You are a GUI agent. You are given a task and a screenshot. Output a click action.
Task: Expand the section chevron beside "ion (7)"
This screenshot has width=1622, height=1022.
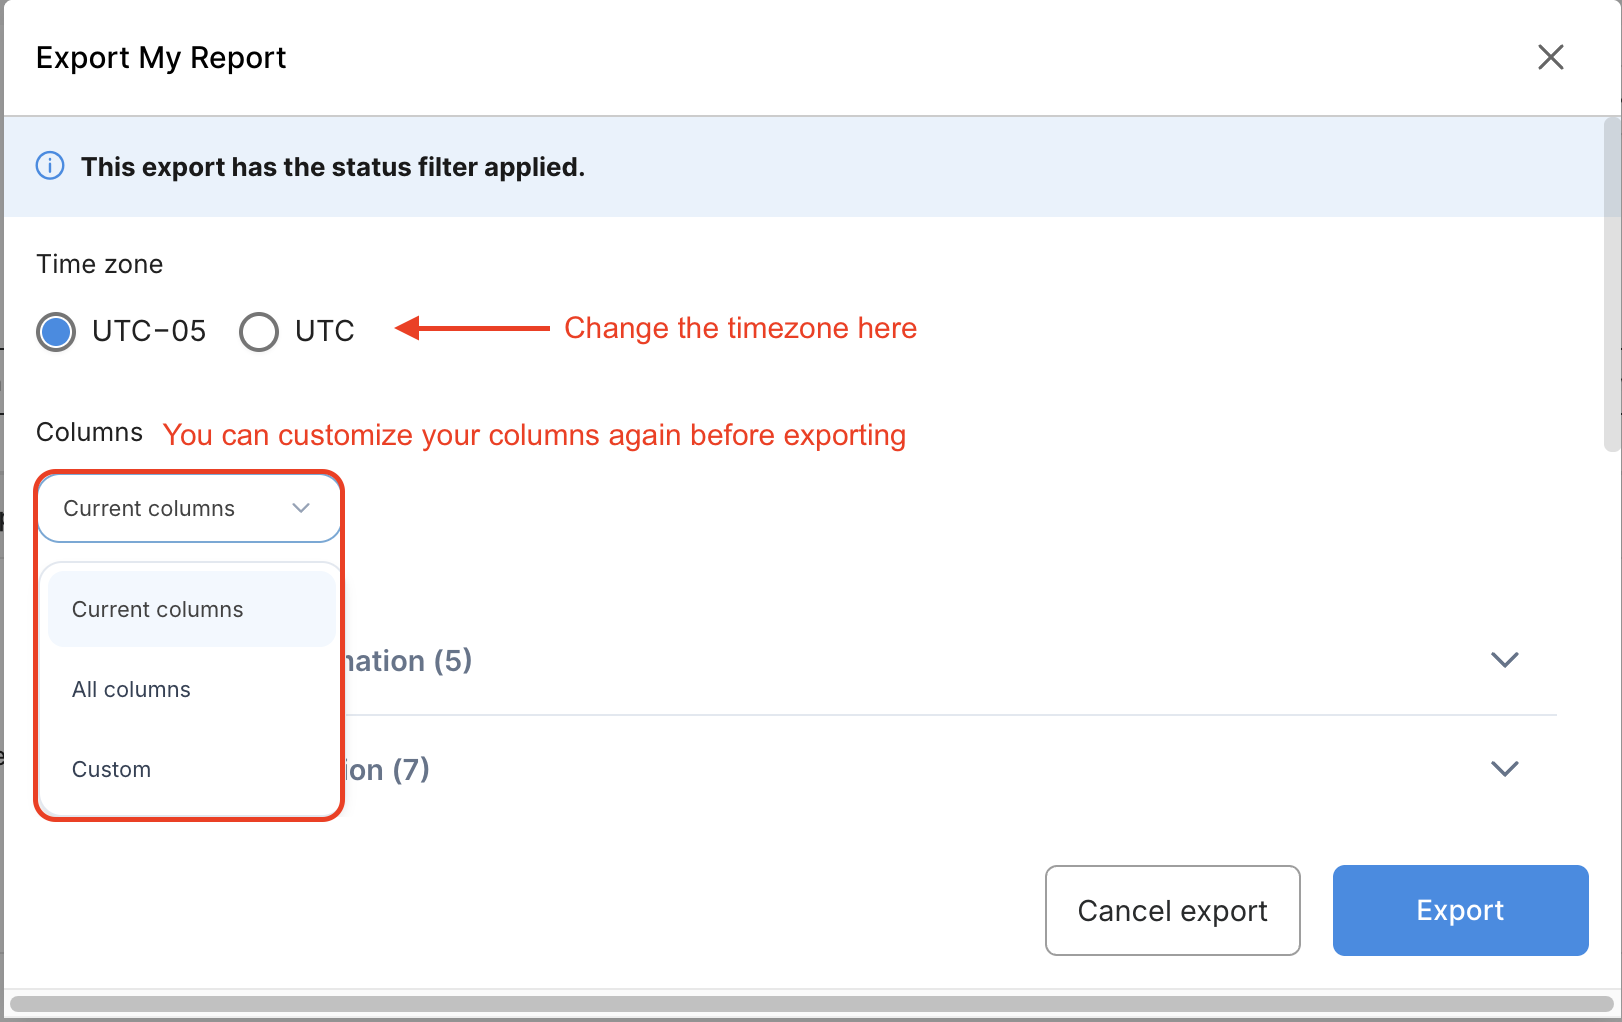click(x=1504, y=769)
